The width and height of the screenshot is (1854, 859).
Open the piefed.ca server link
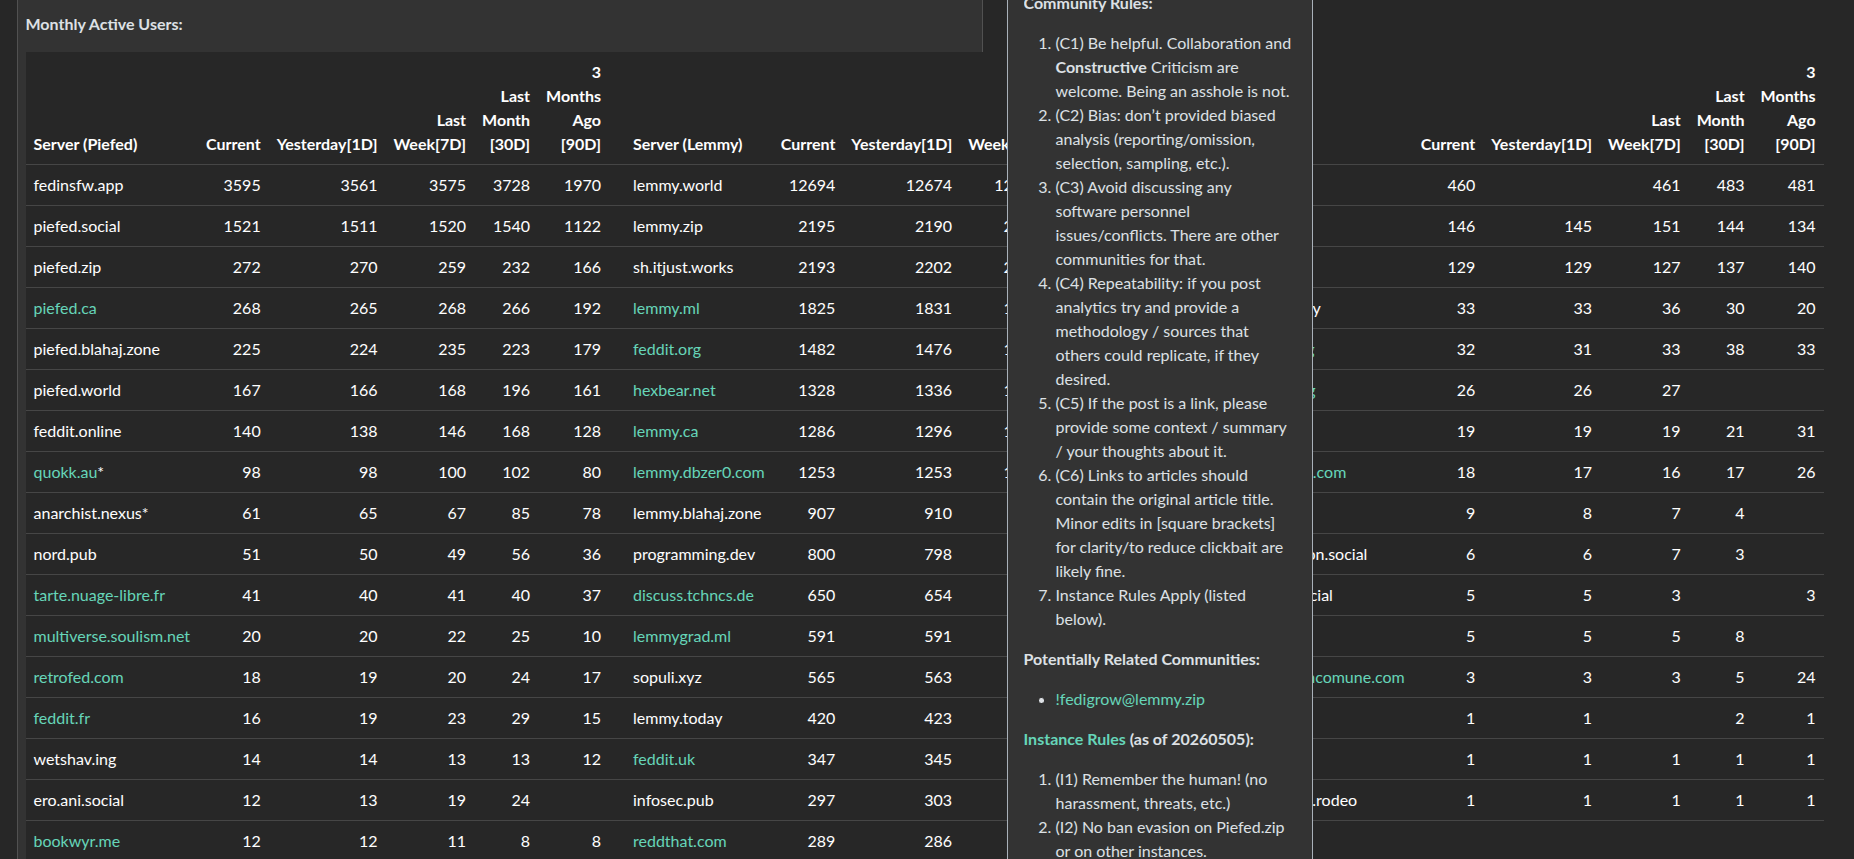65,309
